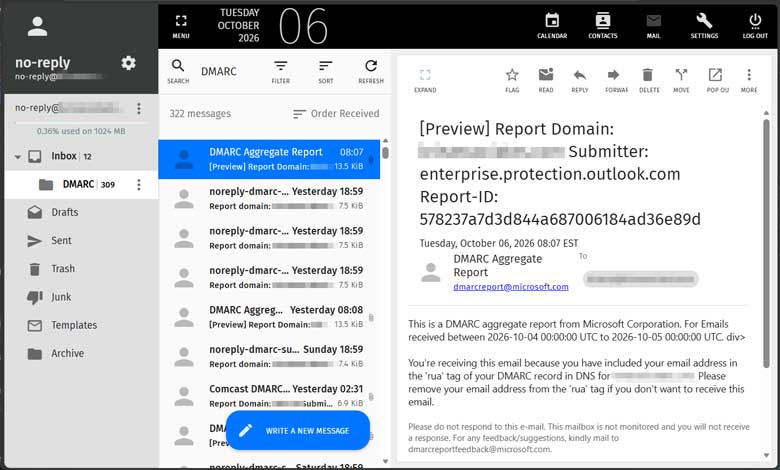Viewport: 780px width, 470px height.
Task: Reply to the DMARC Aggregate Report
Action: click(x=580, y=80)
